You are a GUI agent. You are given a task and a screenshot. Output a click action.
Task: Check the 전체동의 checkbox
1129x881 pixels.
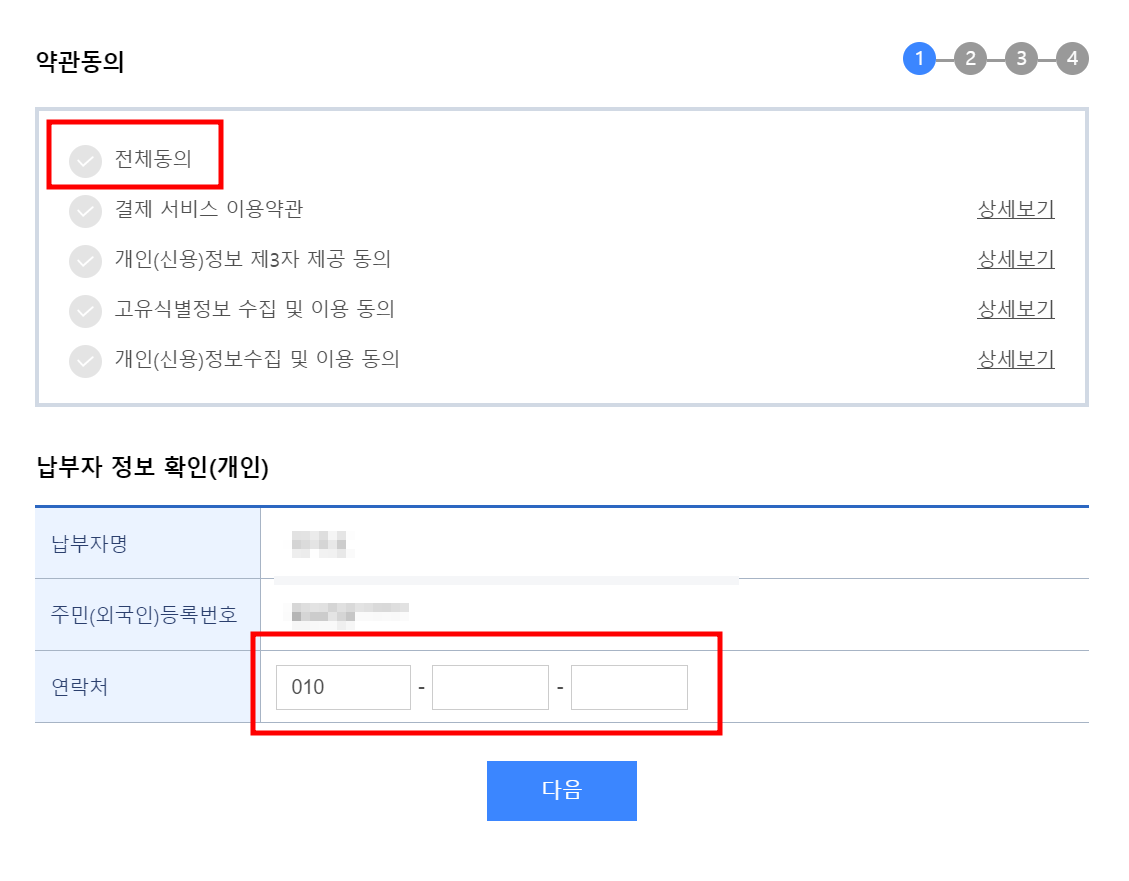pyautogui.click(x=85, y=160)
